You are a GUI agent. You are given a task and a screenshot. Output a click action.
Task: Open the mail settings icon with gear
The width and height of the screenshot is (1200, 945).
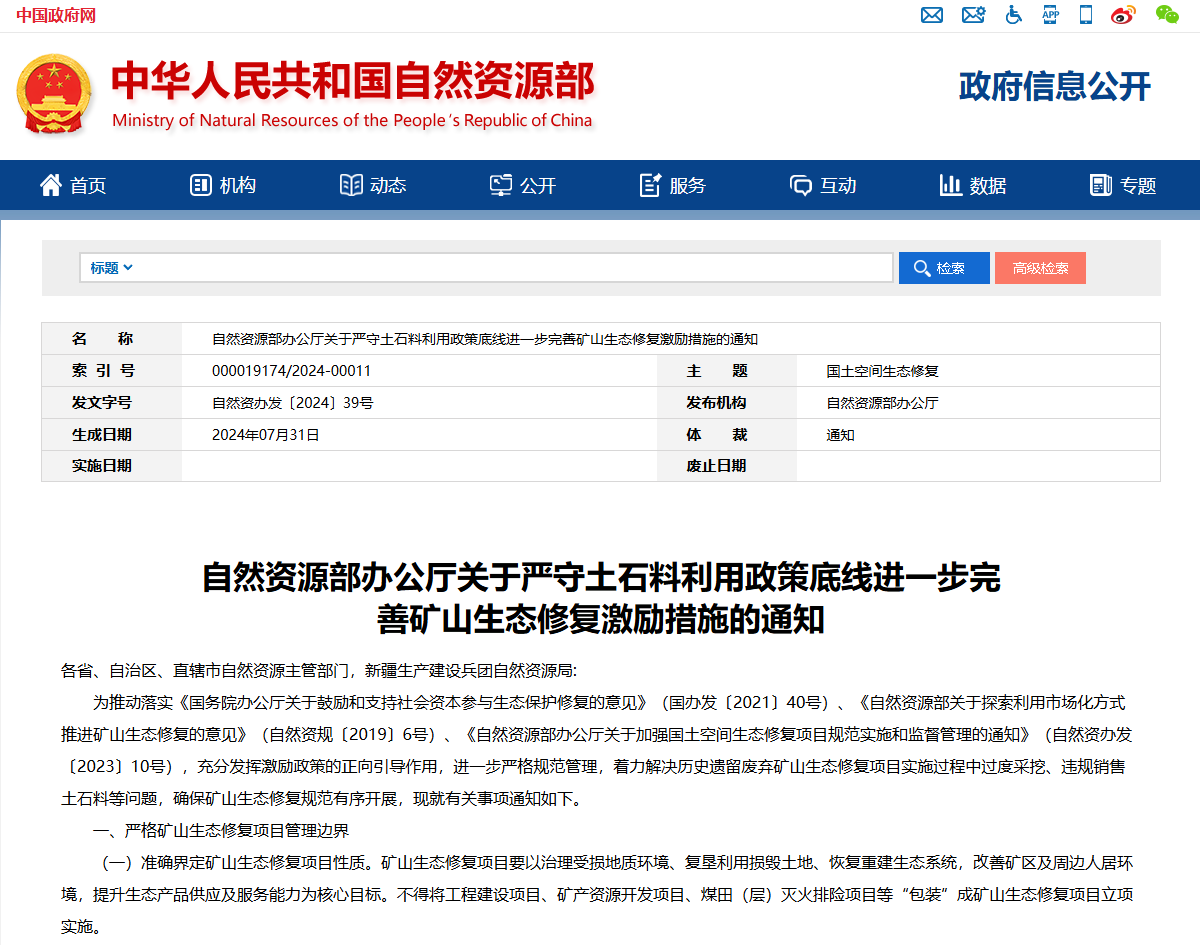click(x=973, y=15)
